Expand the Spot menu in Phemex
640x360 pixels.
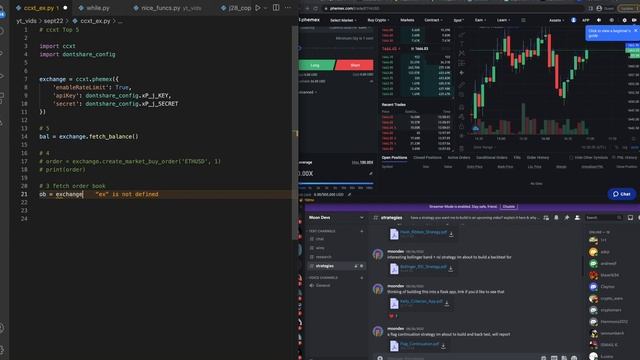click(x=458, y=20)
